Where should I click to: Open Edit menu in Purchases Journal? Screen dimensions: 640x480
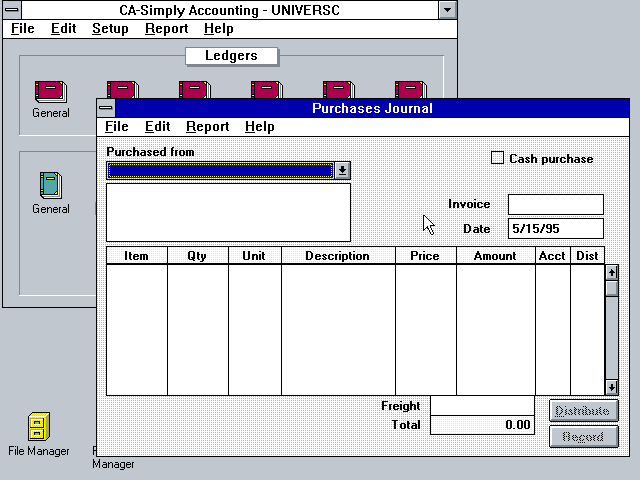(x=158, y=127)
